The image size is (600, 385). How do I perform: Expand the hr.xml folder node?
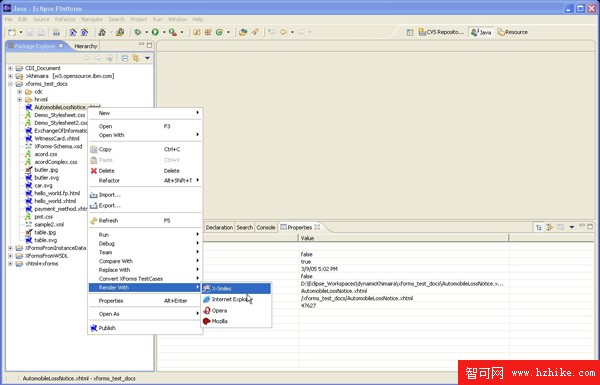(x=20, y=100)
